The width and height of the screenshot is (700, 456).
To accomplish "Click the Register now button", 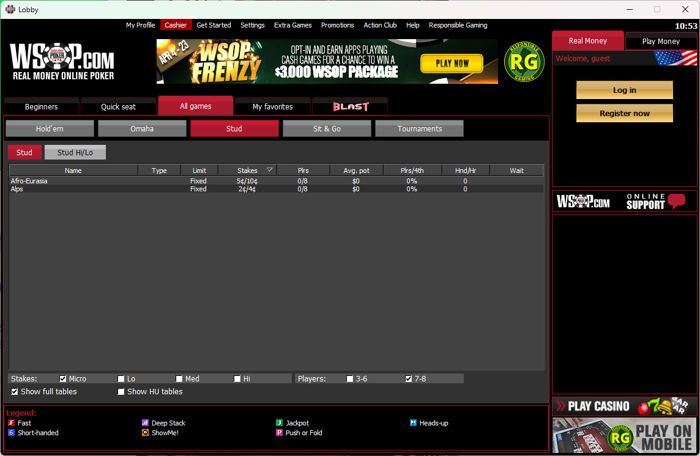I will click(624, 113).
